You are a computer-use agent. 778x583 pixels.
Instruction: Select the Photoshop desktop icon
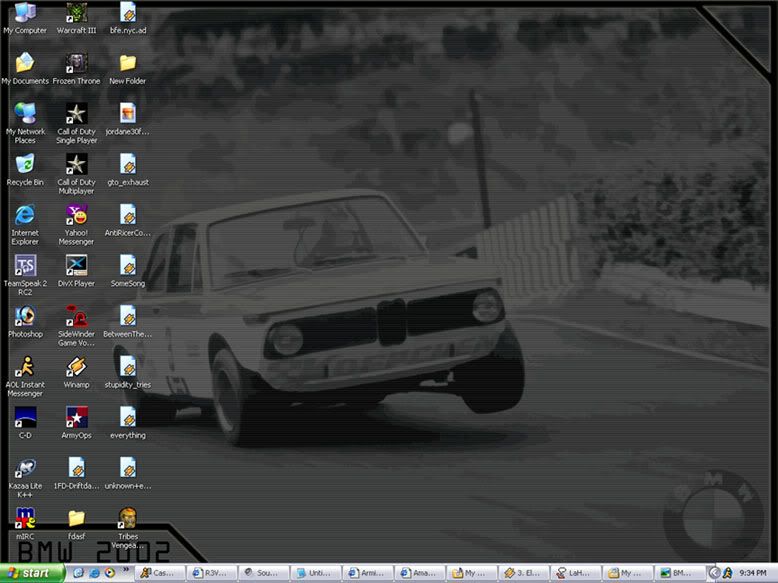point(25,316)
